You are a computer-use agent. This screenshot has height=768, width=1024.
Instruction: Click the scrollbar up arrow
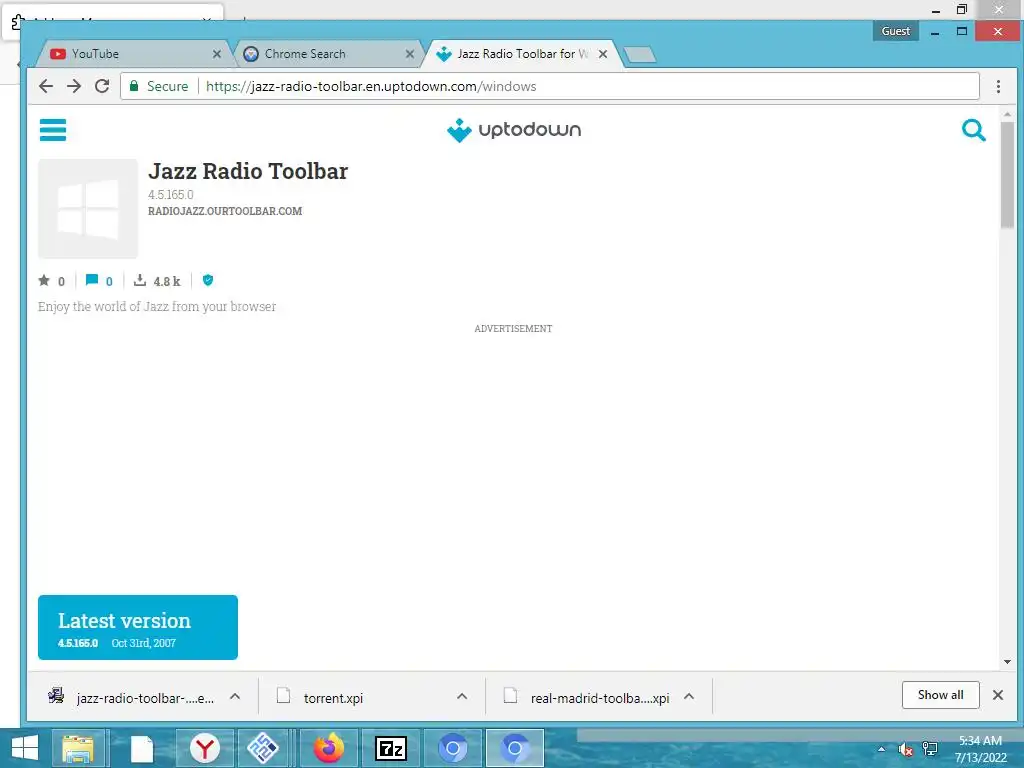1007,114
